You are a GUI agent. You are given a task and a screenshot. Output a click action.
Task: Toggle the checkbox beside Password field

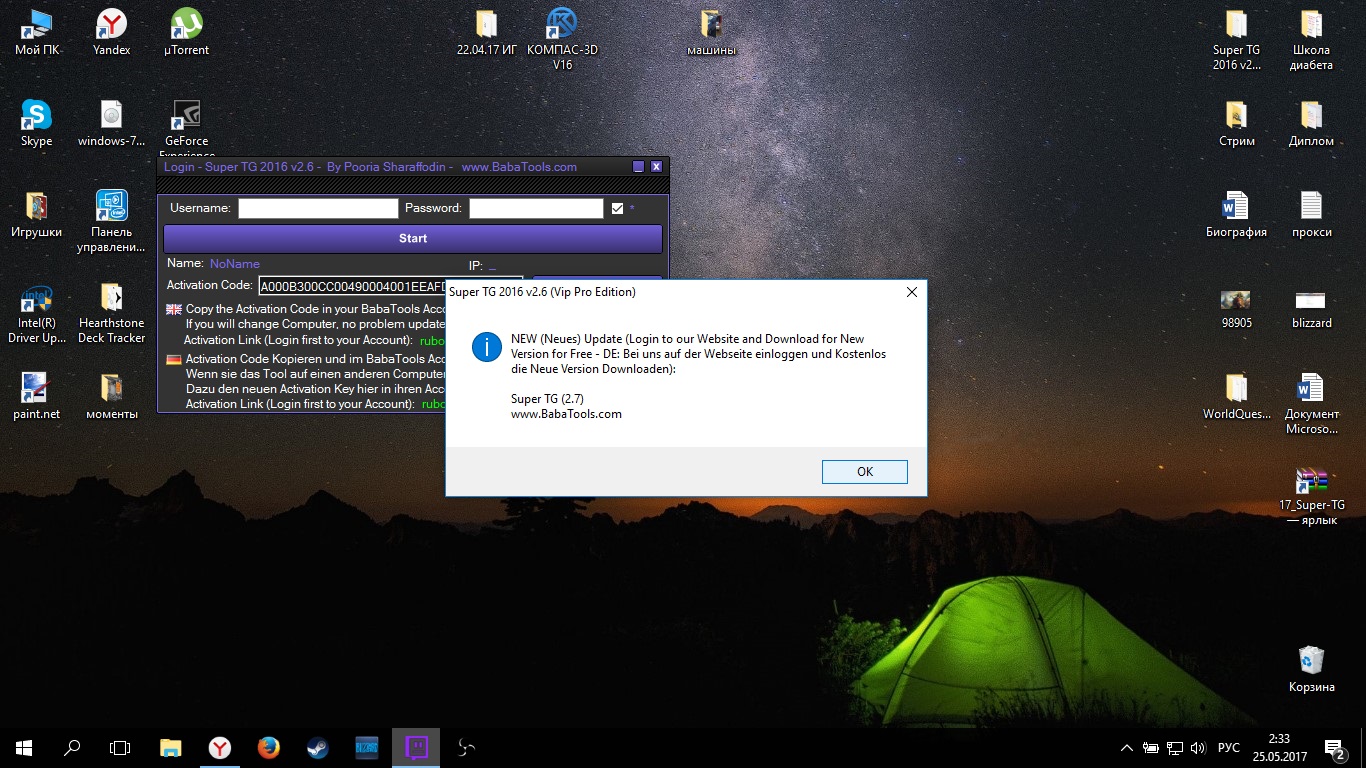pos(617,208)
